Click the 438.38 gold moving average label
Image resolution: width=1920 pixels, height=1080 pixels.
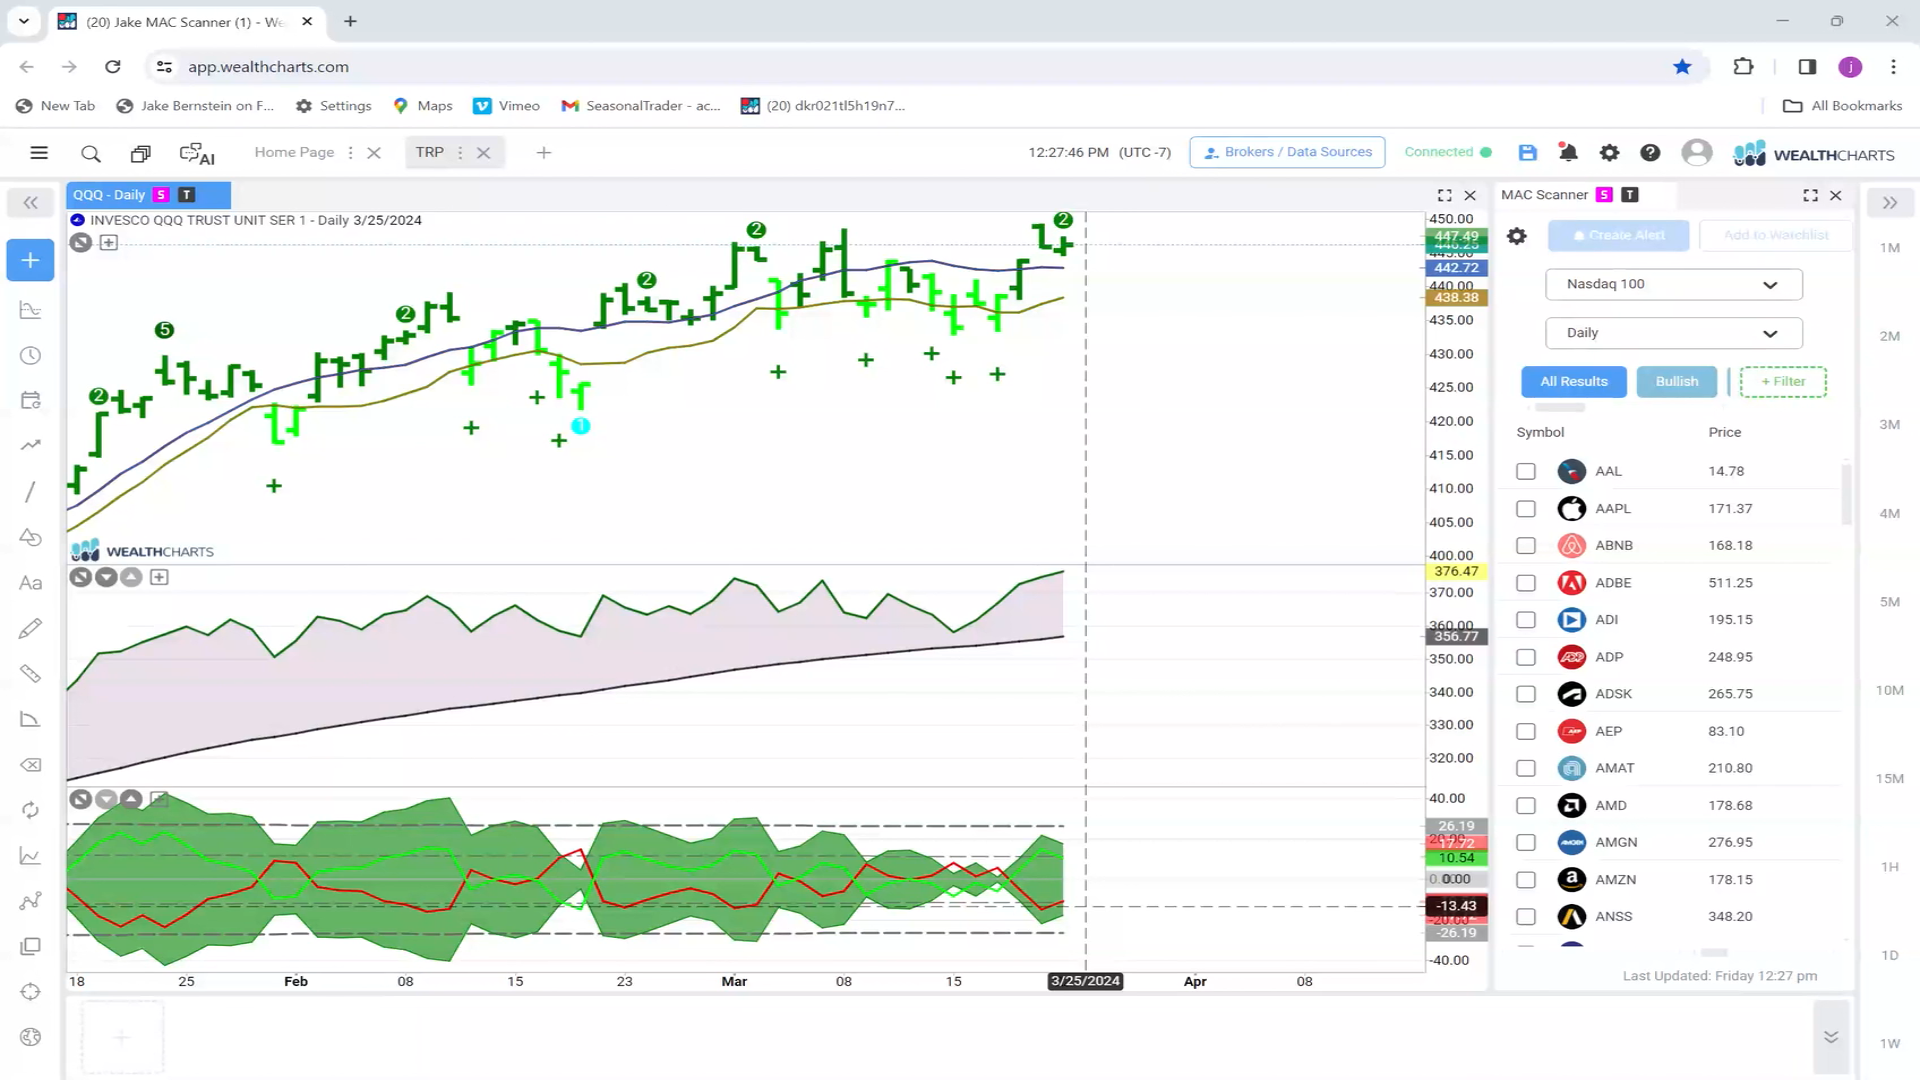click(1456, 297)
